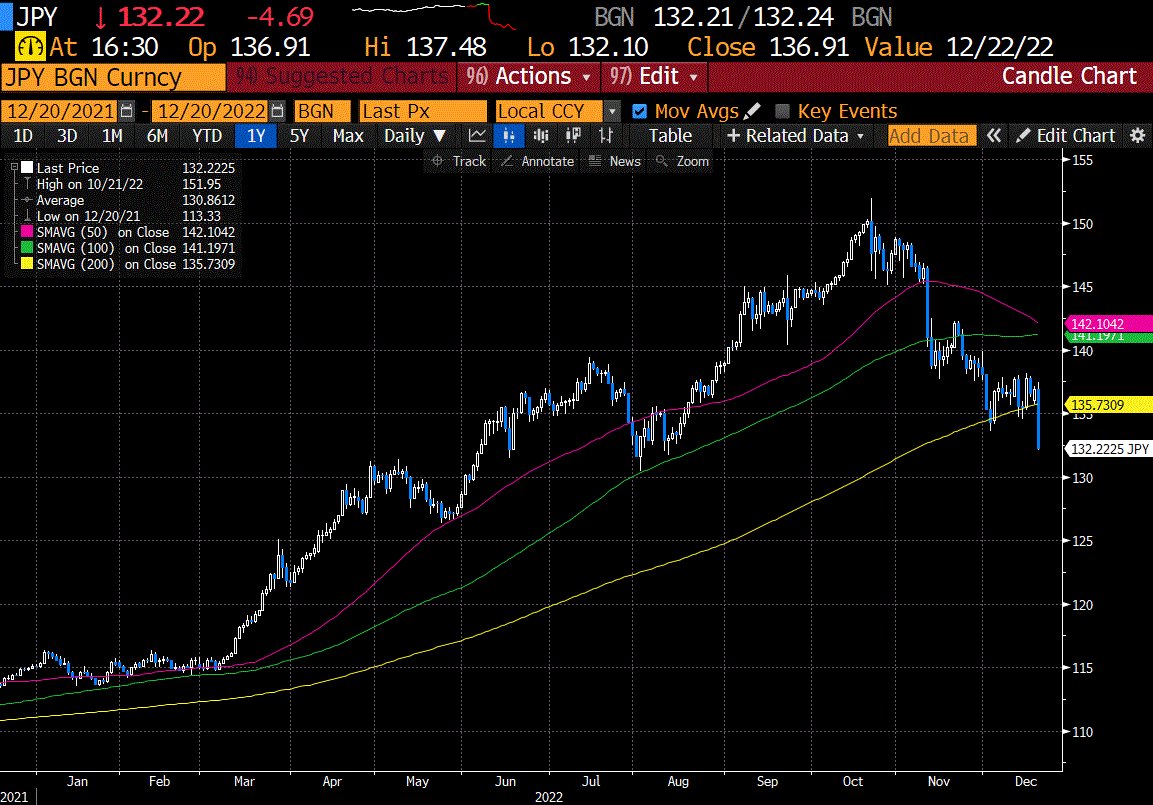Image resolution: width=1153 pixels, height=805 pixels.
Task: Click the pencil icon beside Mov Avgs
Action: (752, 111)
